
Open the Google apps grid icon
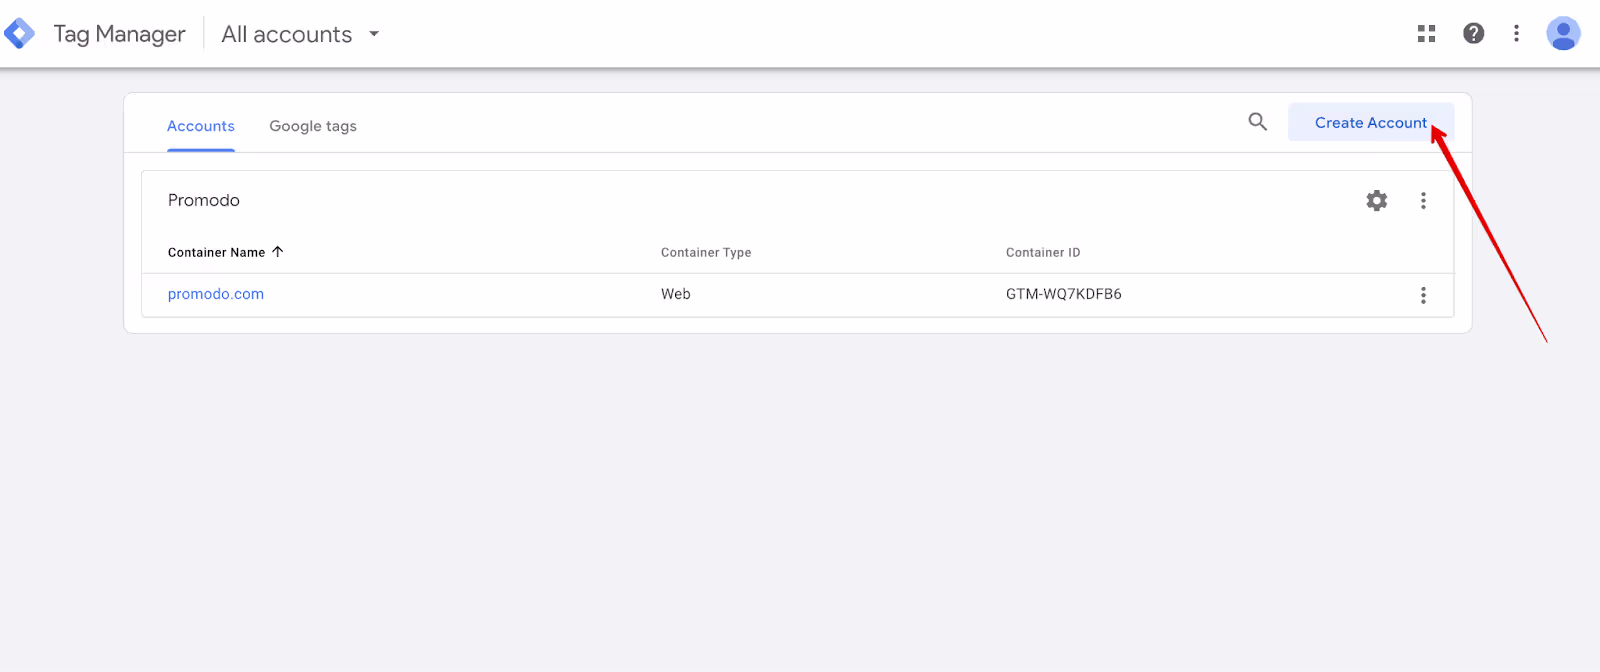click(x=1427, y=34)
